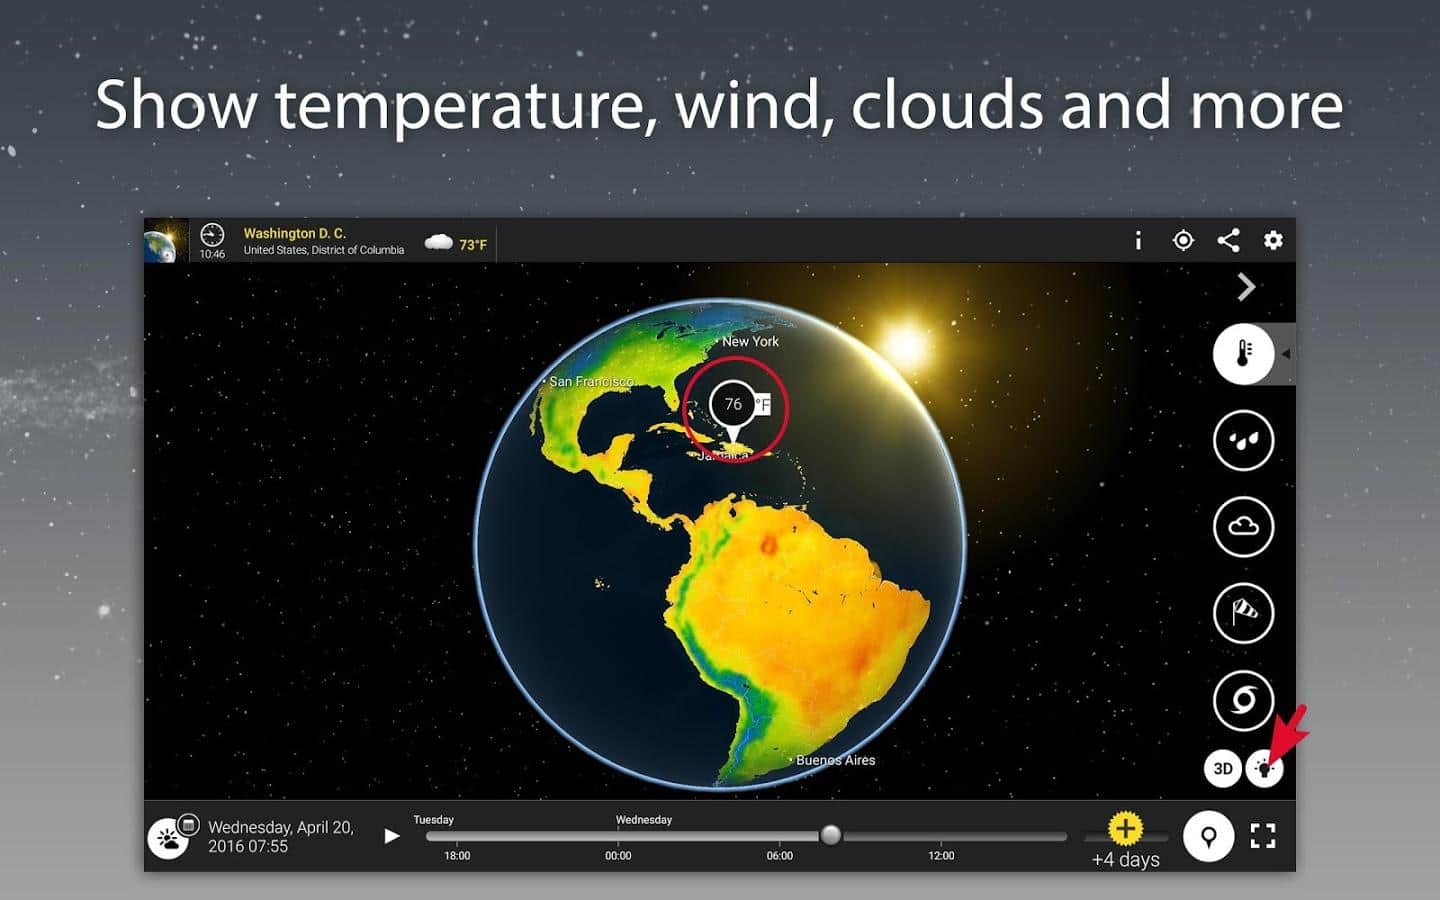Image resolution: width=1440 pixels, height=900 pixels.
Task: Add +4 days to the forecast
Action: (1125, 830)
